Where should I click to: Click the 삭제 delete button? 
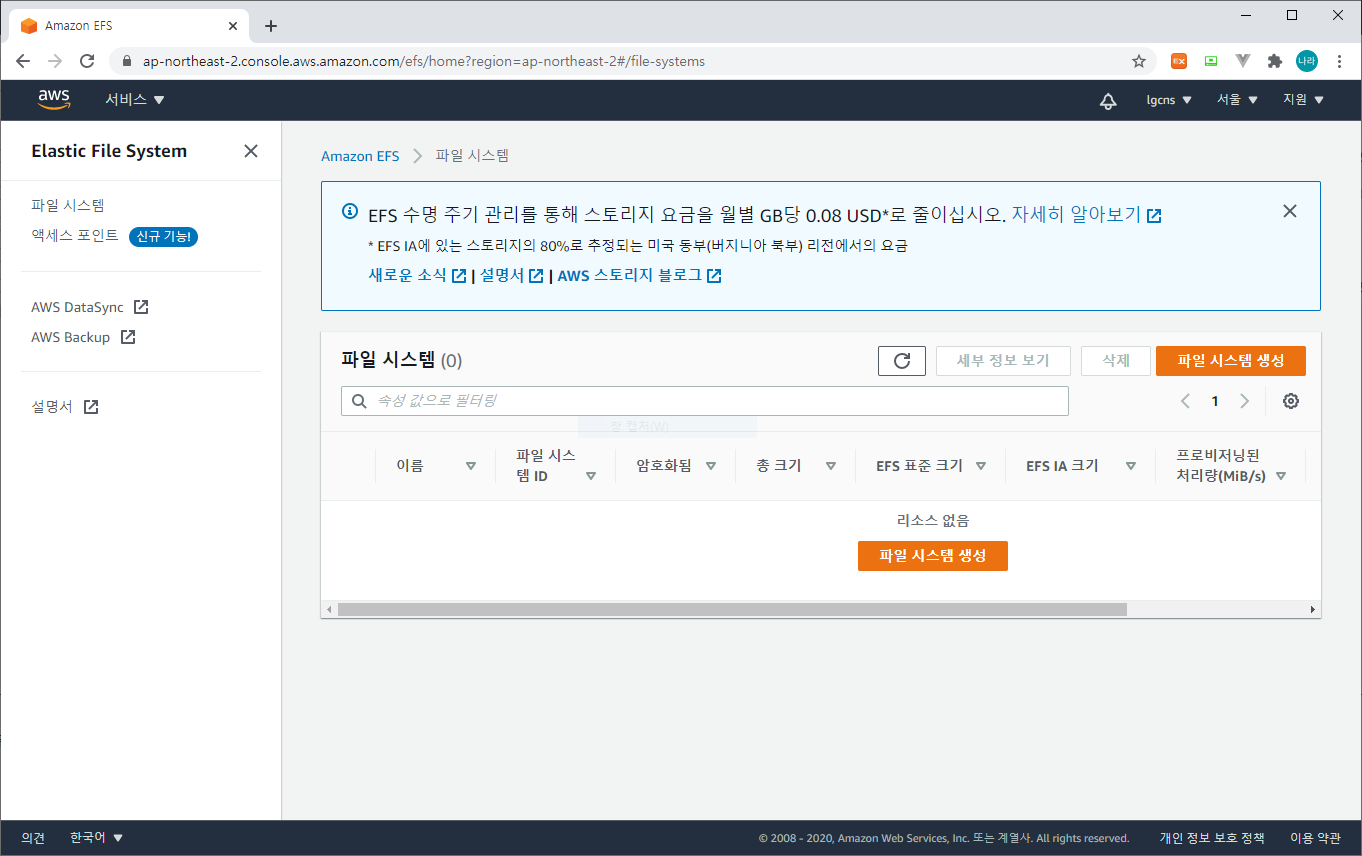(x=1115, y=361)
